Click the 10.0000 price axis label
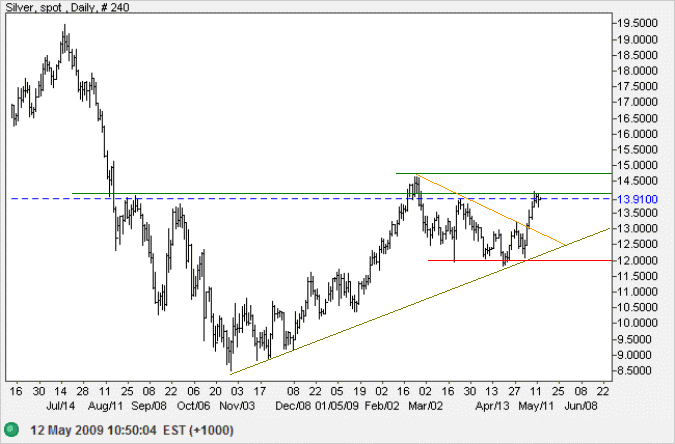 (637, 323)
